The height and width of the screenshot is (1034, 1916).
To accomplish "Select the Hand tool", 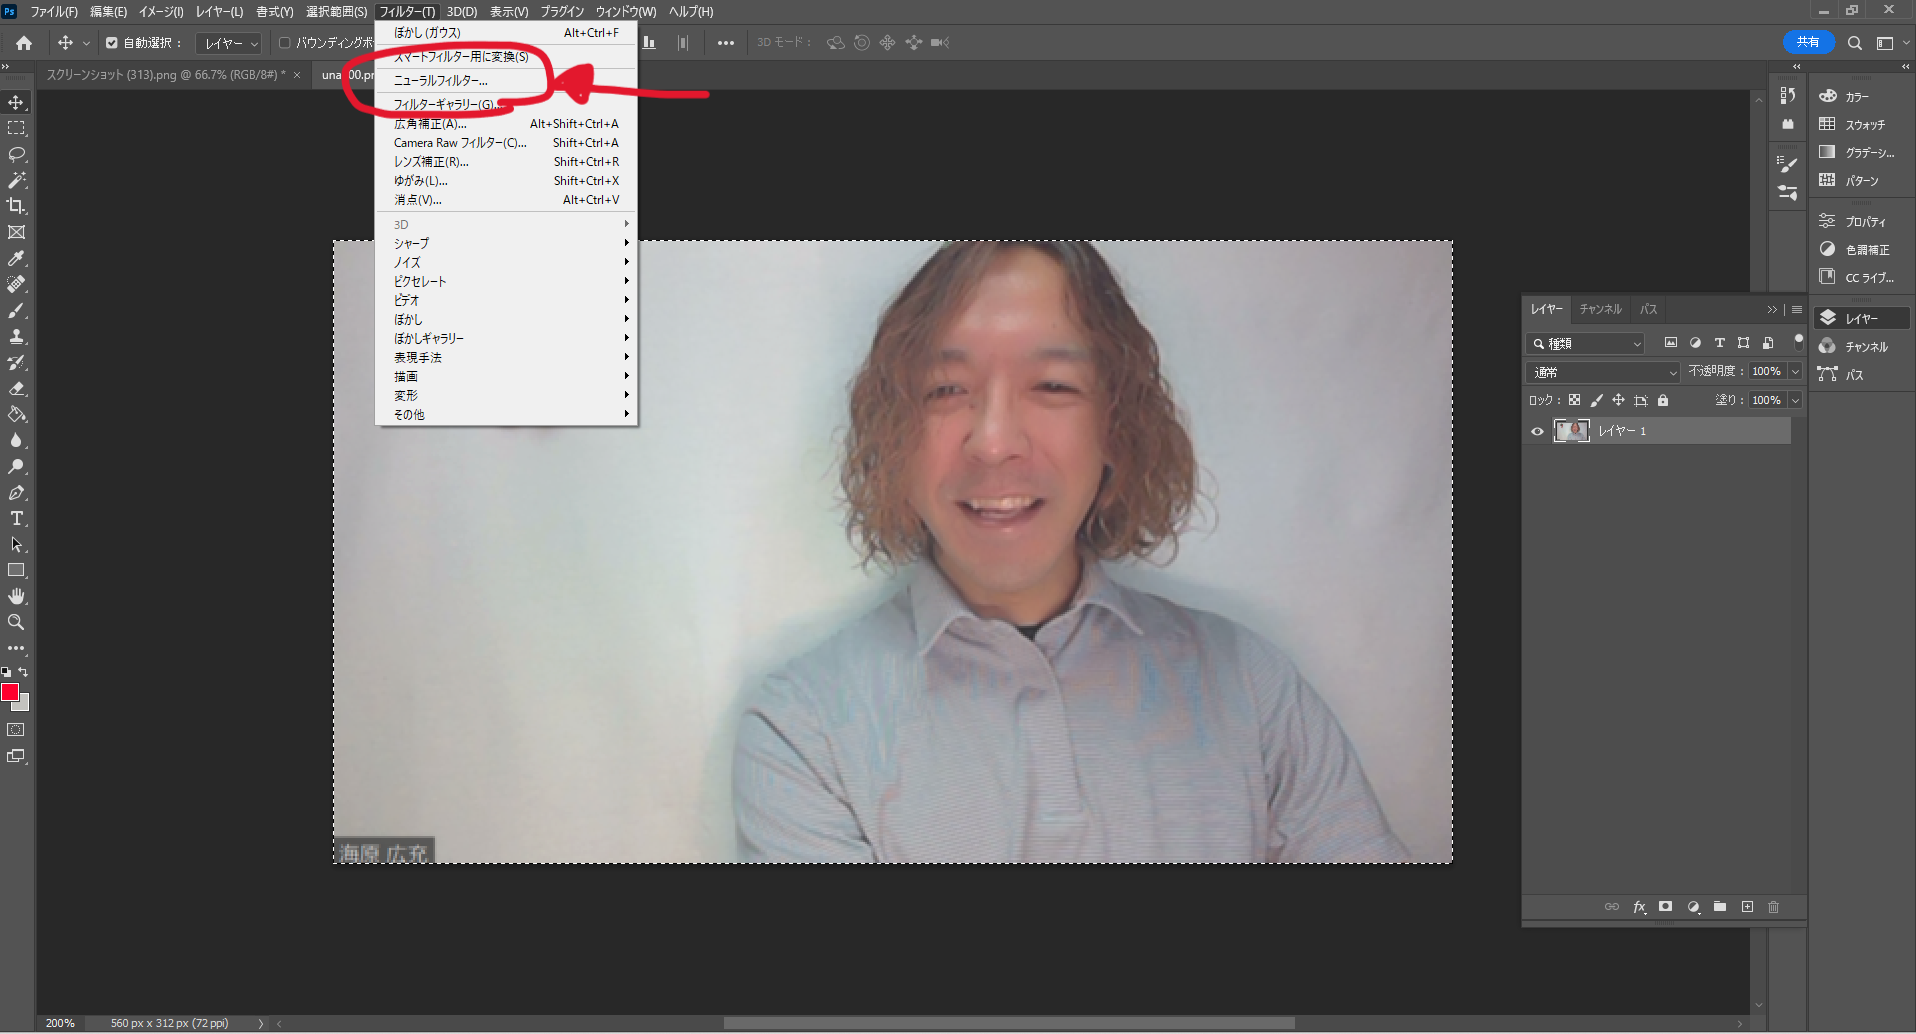I will pos(16,596).
